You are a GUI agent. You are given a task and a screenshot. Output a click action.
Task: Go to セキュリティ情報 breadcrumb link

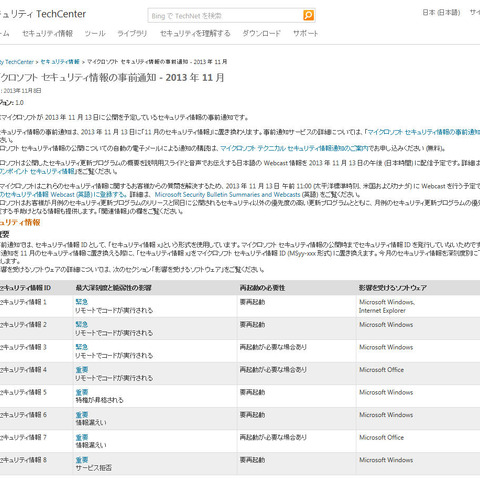60,62
